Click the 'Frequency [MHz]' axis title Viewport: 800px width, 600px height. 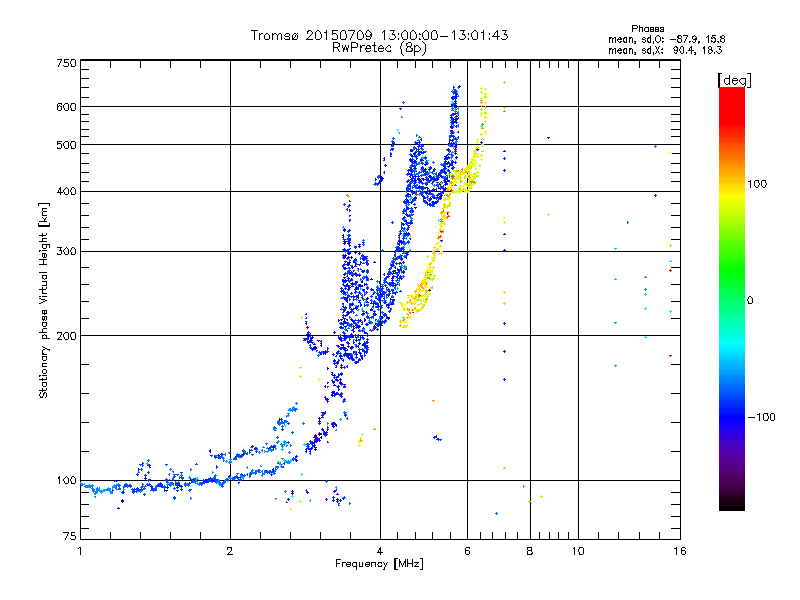[379, 564]
